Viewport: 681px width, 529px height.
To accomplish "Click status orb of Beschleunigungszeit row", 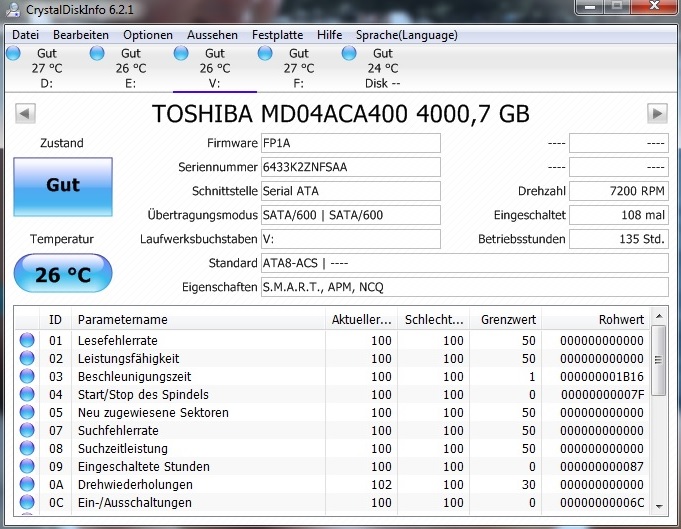I will click(27, 376).
